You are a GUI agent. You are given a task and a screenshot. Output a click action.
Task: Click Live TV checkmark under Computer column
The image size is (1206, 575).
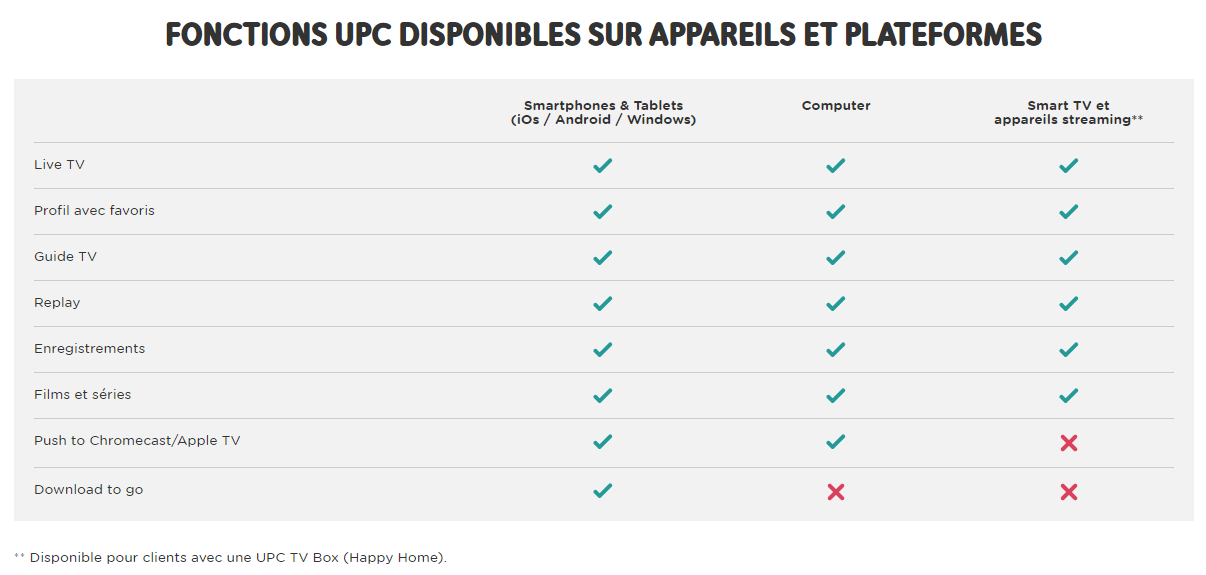click(836, 166)
